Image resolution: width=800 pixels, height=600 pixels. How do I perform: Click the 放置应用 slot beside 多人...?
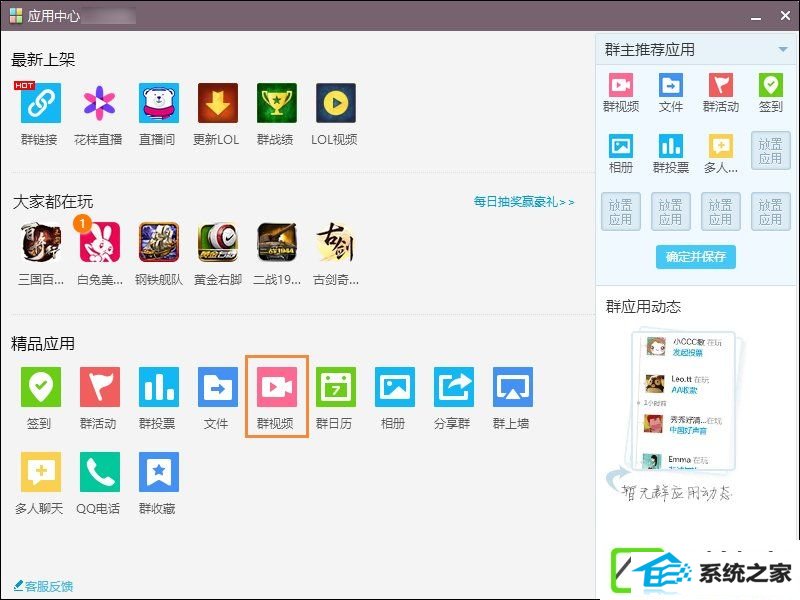coord(770,151)
